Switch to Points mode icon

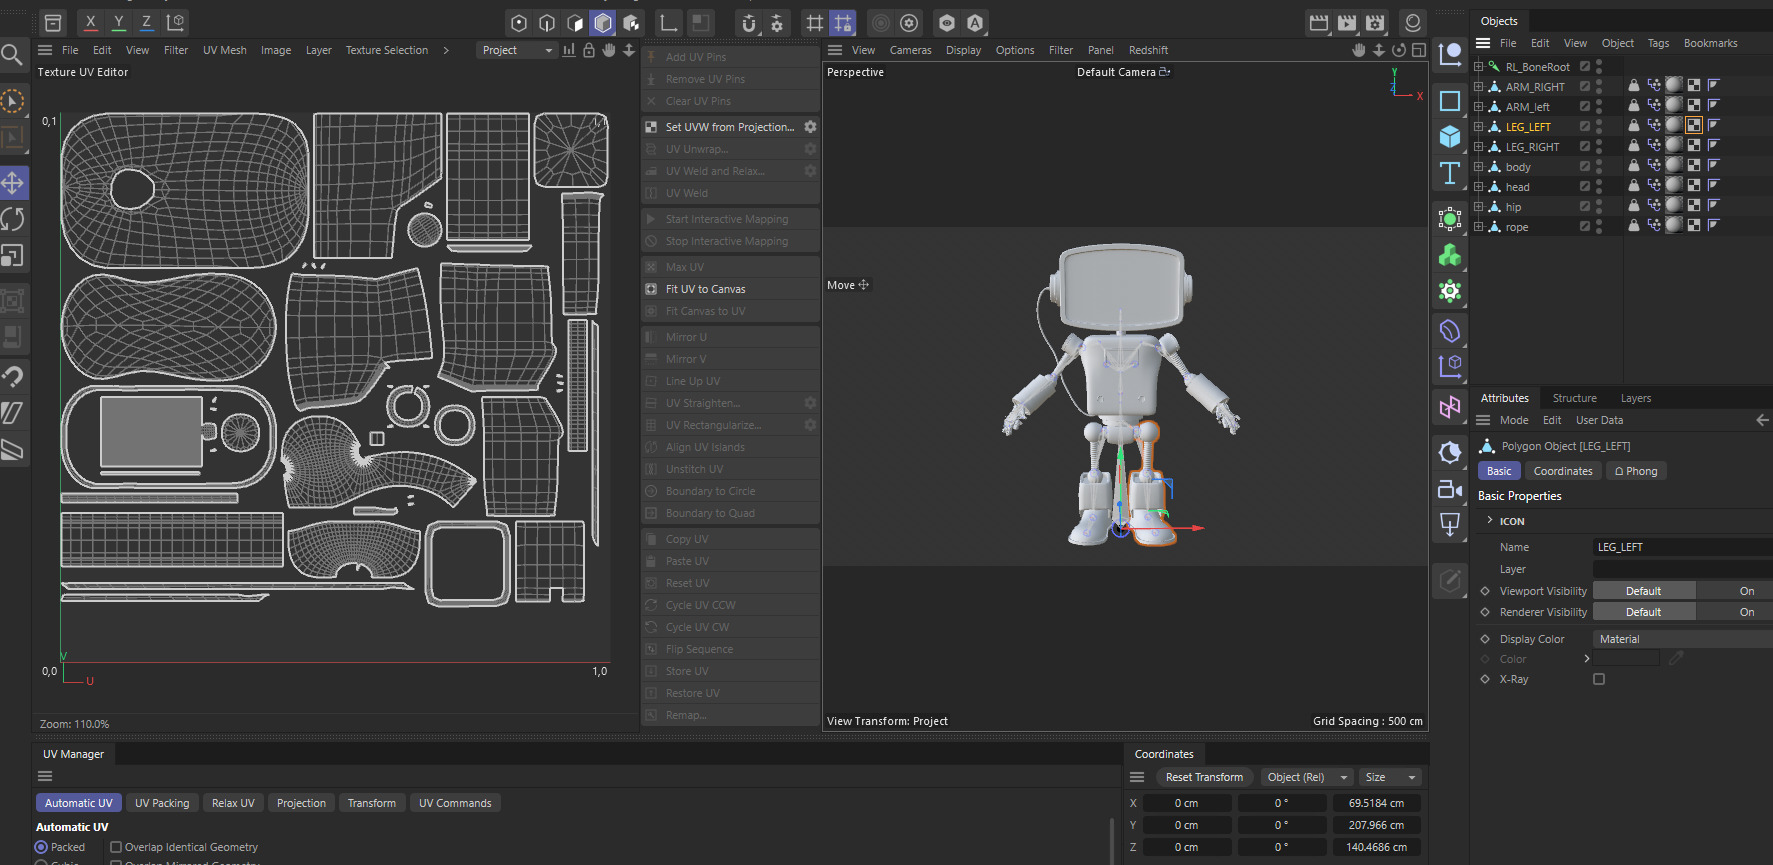(x=519, y=22)
